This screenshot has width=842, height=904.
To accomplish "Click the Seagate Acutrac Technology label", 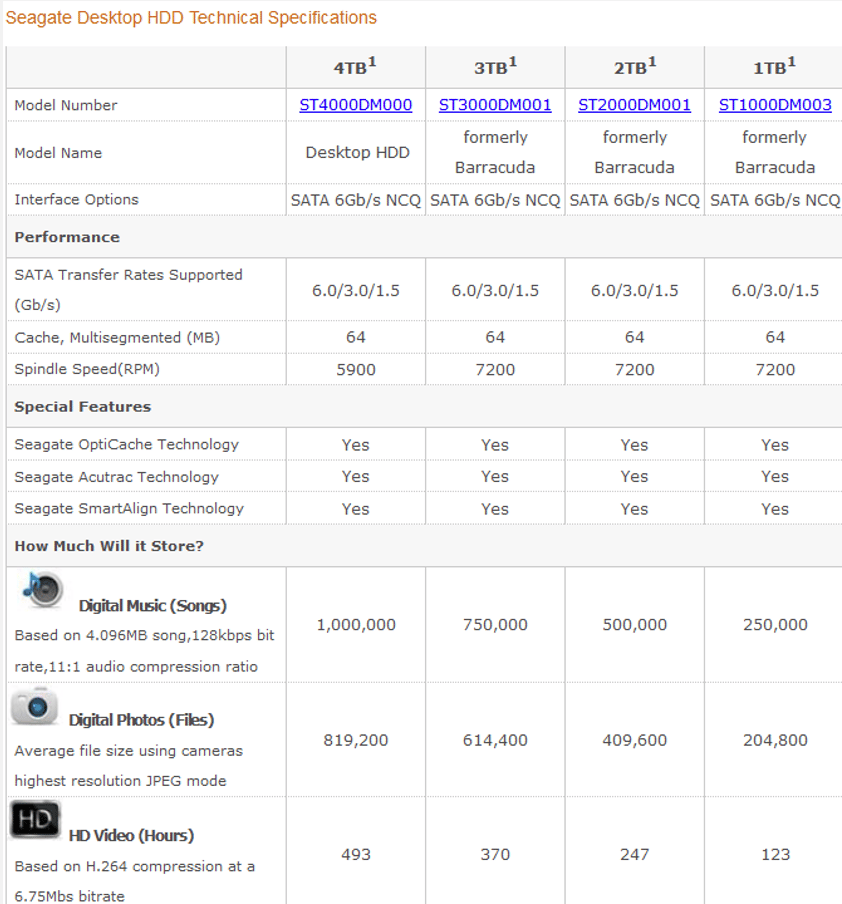I will [x=116, y=477].
